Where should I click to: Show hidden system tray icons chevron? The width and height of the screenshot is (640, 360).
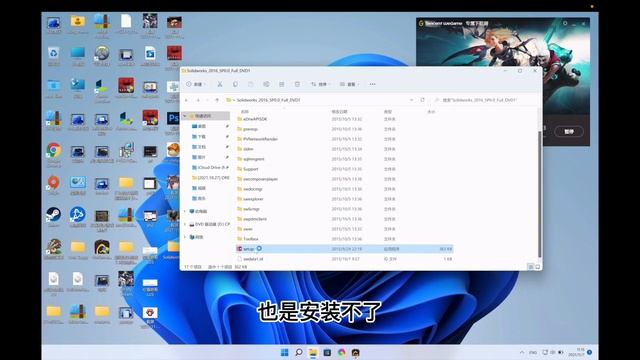522,352
